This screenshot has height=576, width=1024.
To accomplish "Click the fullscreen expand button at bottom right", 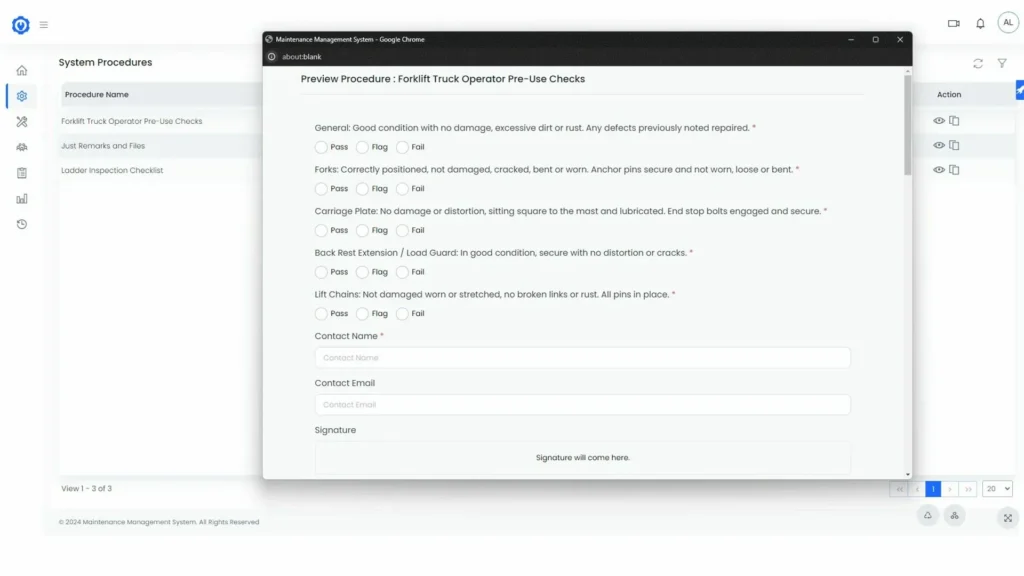I will (1007, 517).
